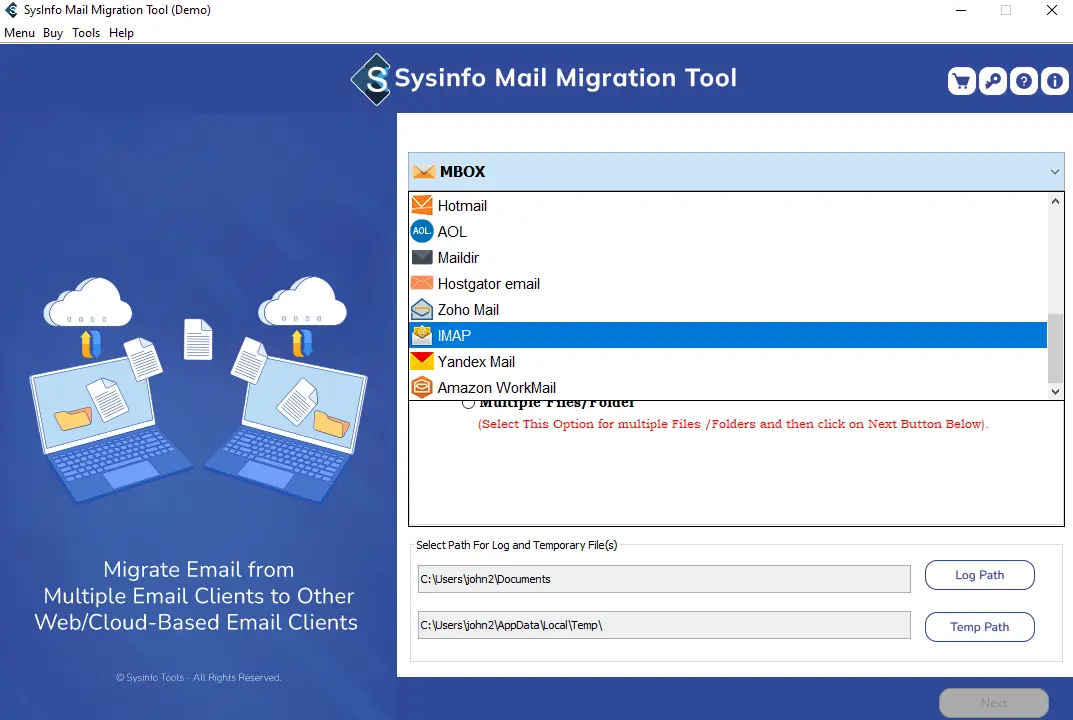1073x720 pixels.
Task: Click the dropdown list scroll up arrow
Action: pyautogui.click(x=1055, y=201)
